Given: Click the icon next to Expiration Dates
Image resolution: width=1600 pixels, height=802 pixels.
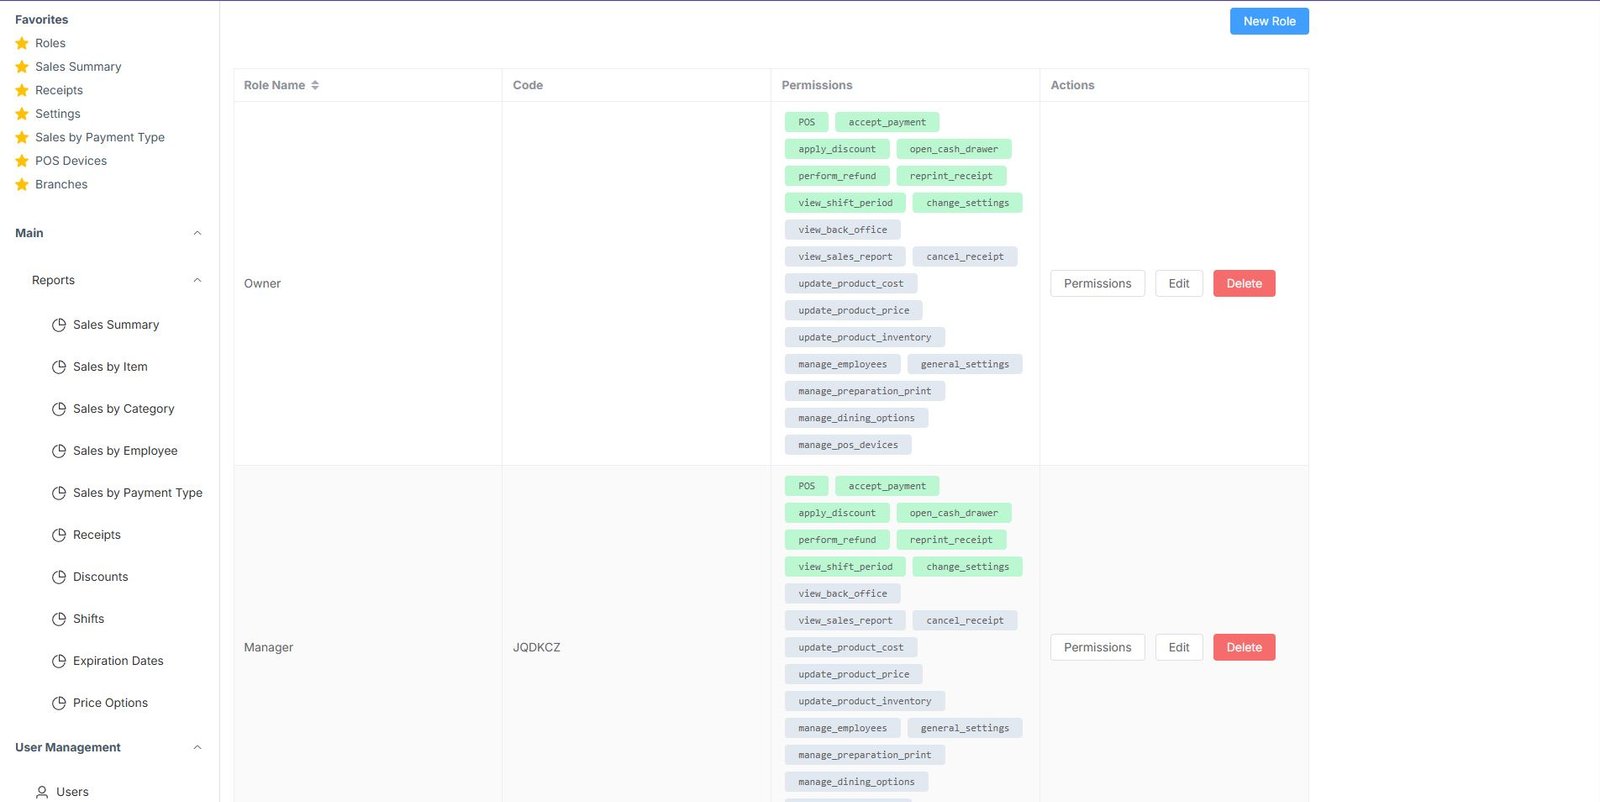Looking at the screenshot, I should pos(59,661).
